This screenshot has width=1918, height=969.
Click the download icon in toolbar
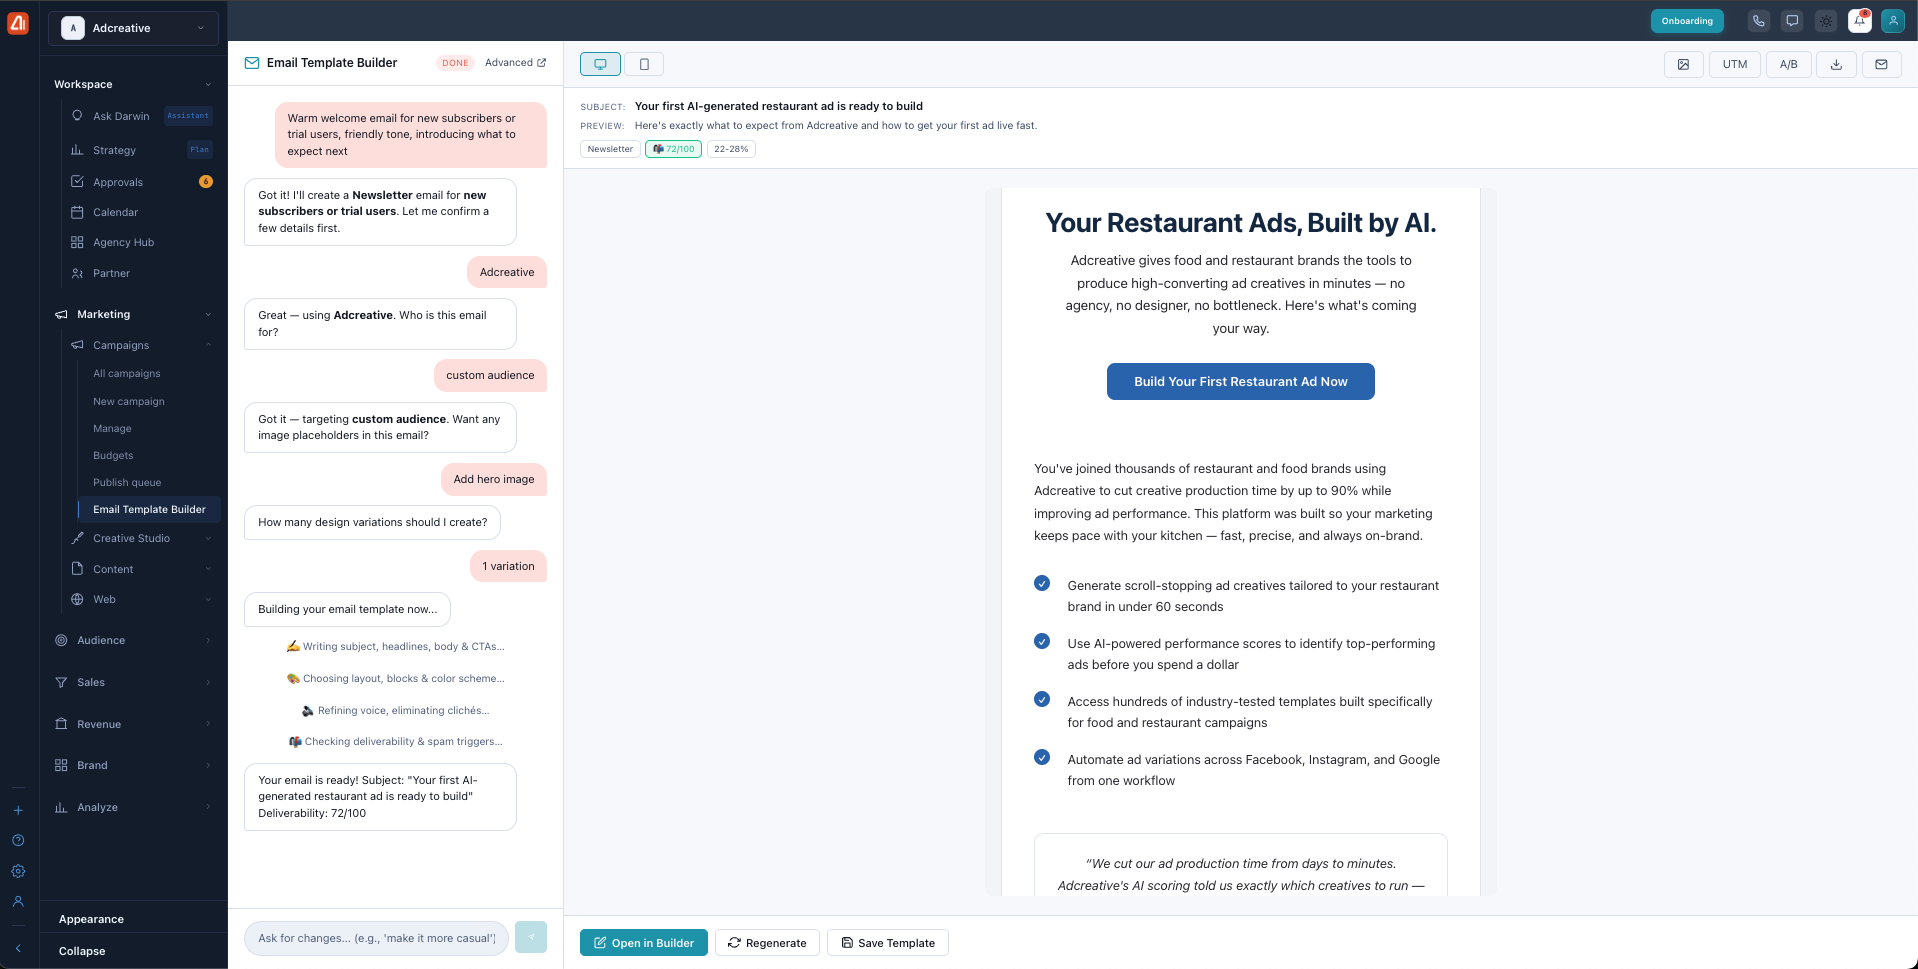coord(1836,64)
